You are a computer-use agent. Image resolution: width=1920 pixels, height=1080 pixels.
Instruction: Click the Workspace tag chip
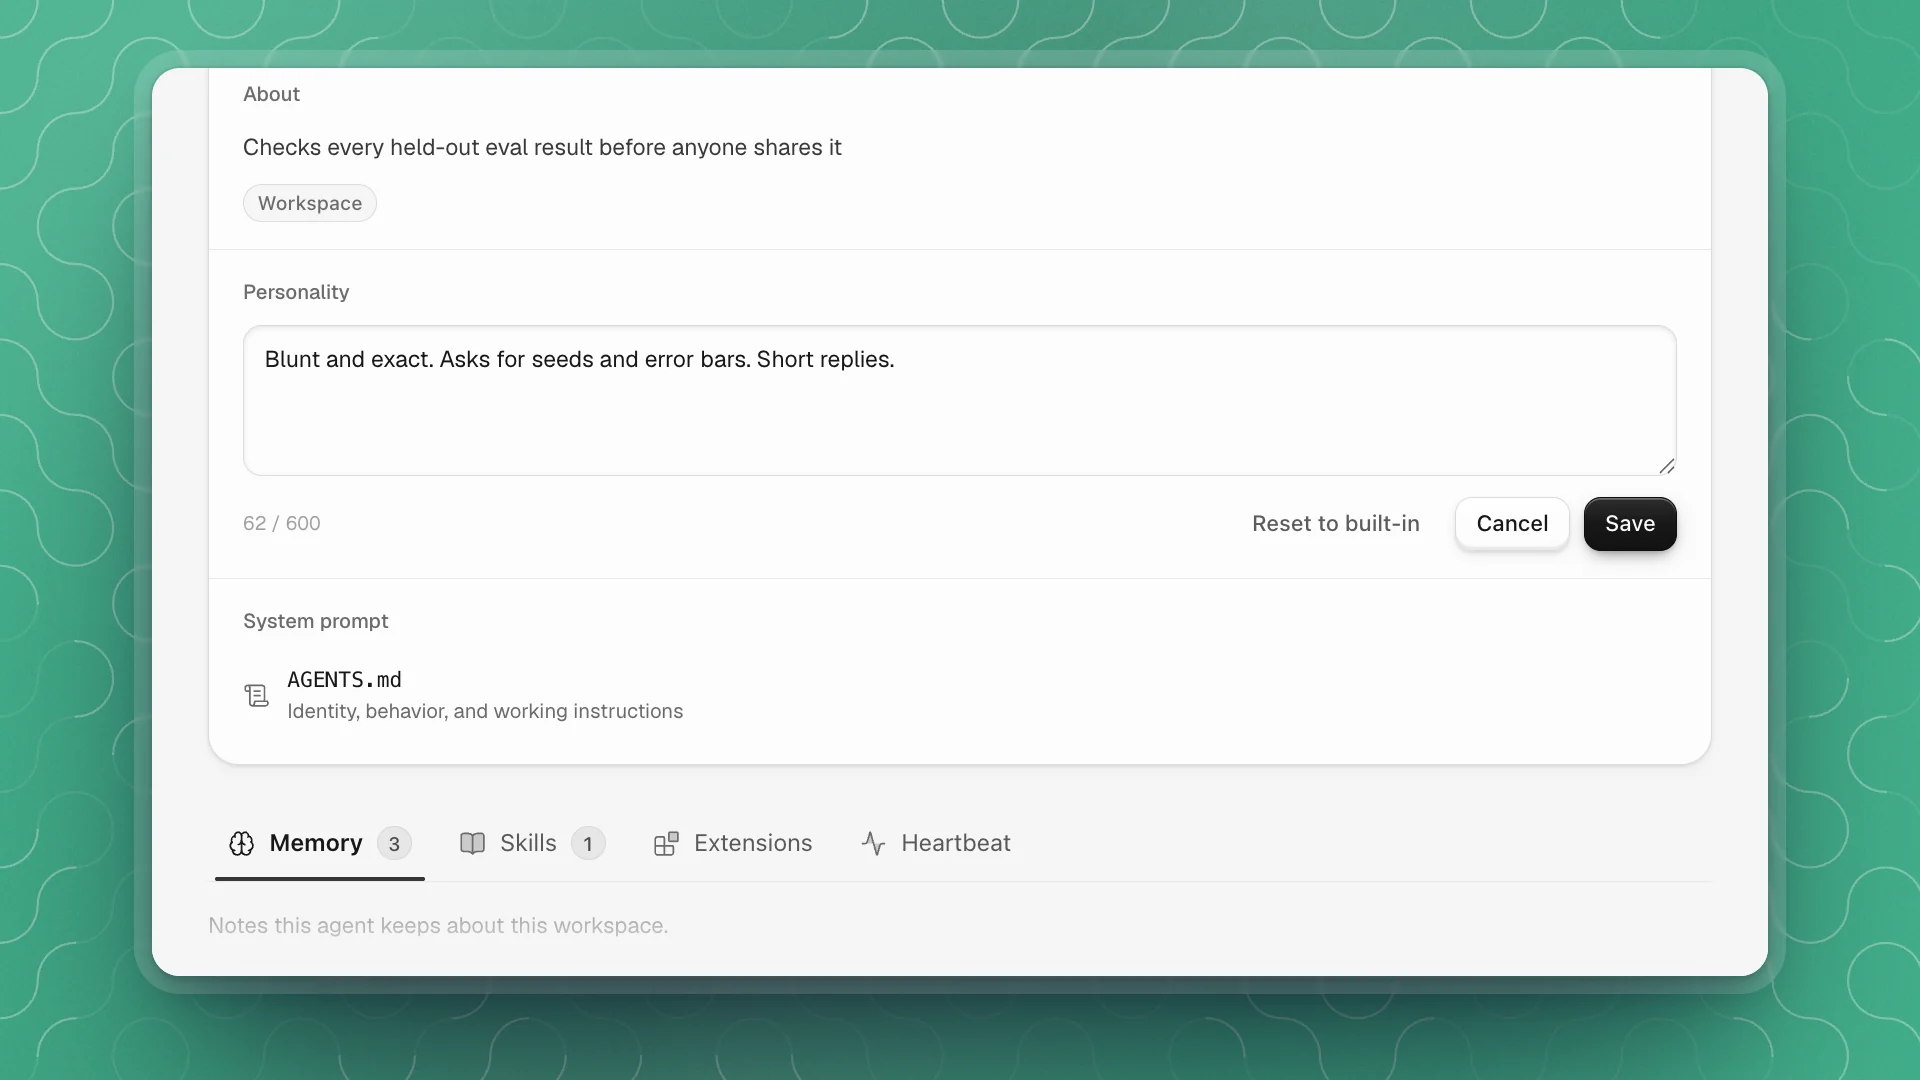(310, 203)
